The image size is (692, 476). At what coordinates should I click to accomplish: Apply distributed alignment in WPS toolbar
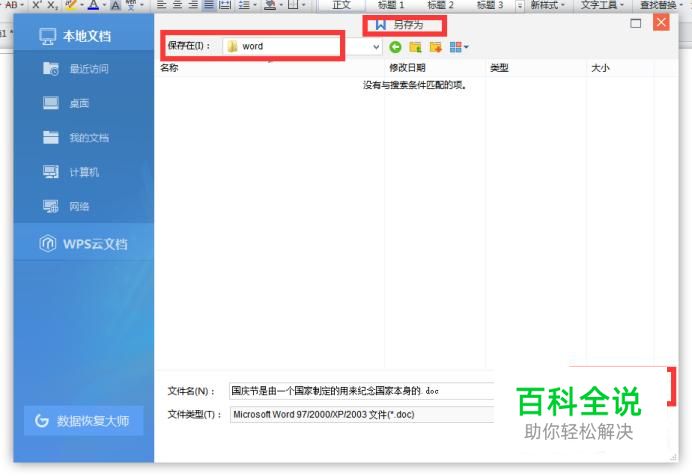coord(225,5)
